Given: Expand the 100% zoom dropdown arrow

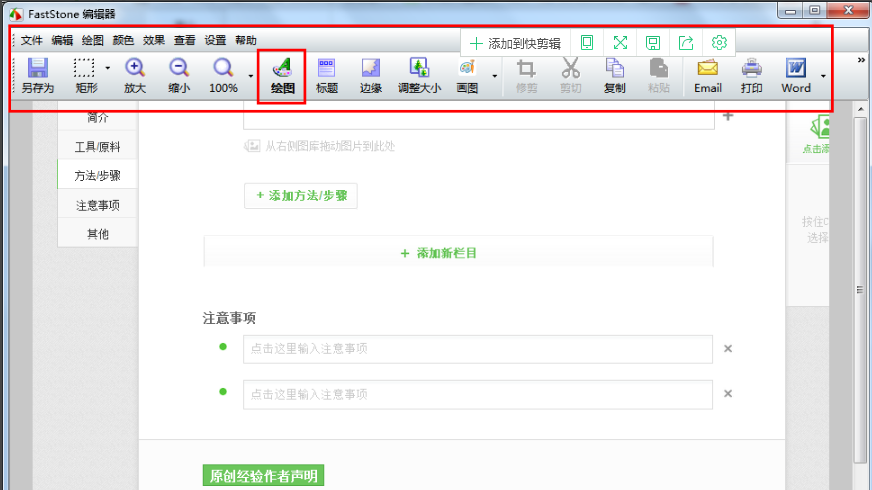Looking at the screenshot, I should click(250, 75).
